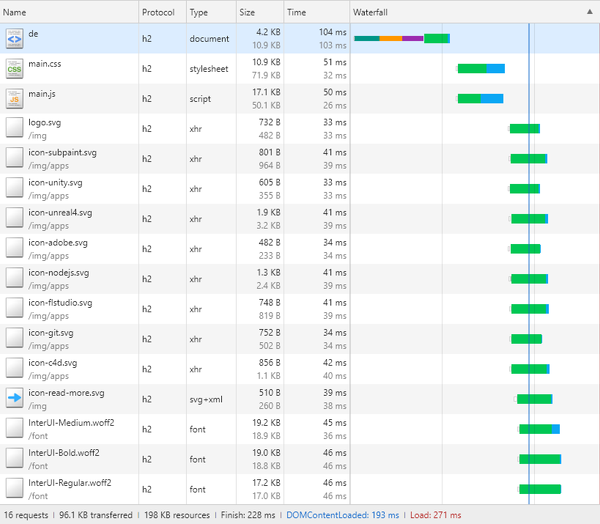Select the icon-c4d.svg request name
Image resolution: width=600 pixels, height=524 pixels.
pyautogui.click(x=52, y=363)
